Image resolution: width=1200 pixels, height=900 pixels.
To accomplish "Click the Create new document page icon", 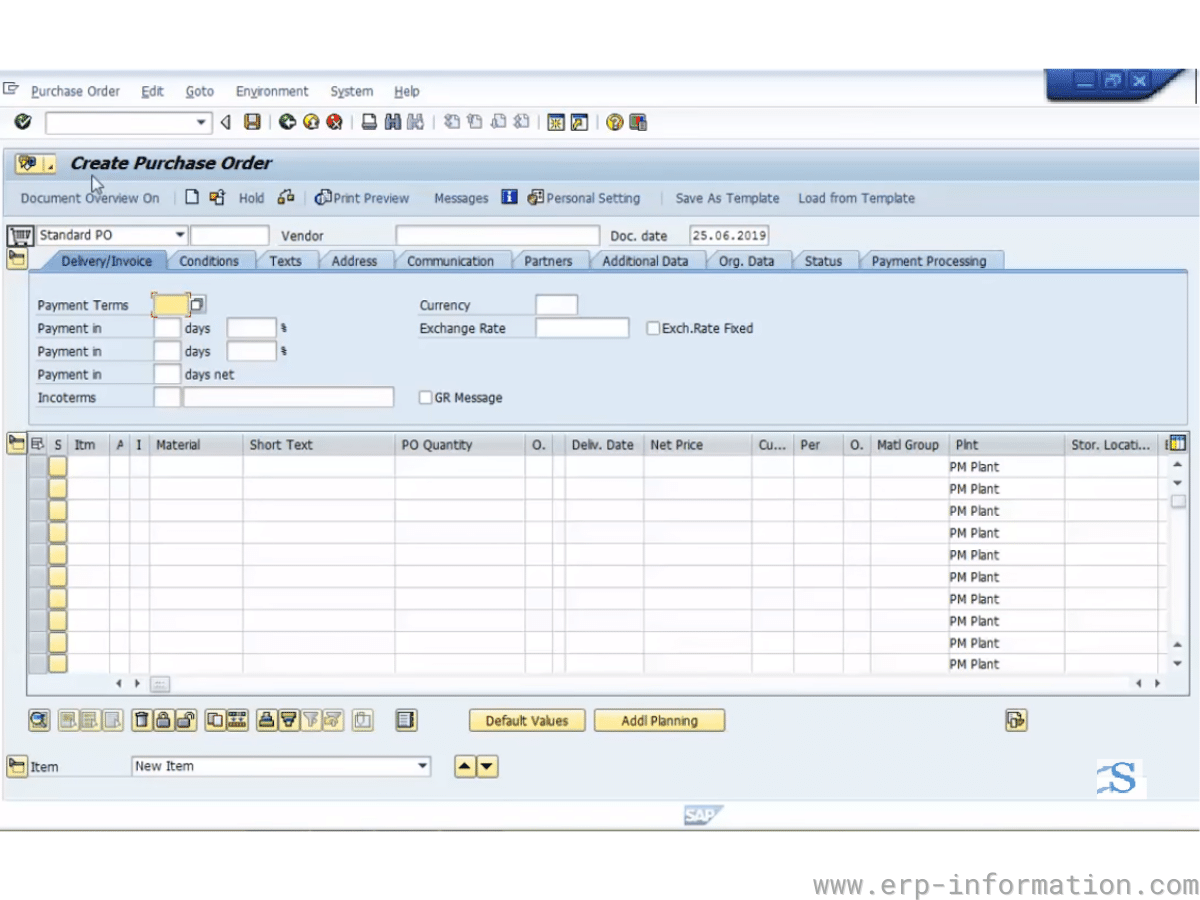I will click(x=192, y=198).
